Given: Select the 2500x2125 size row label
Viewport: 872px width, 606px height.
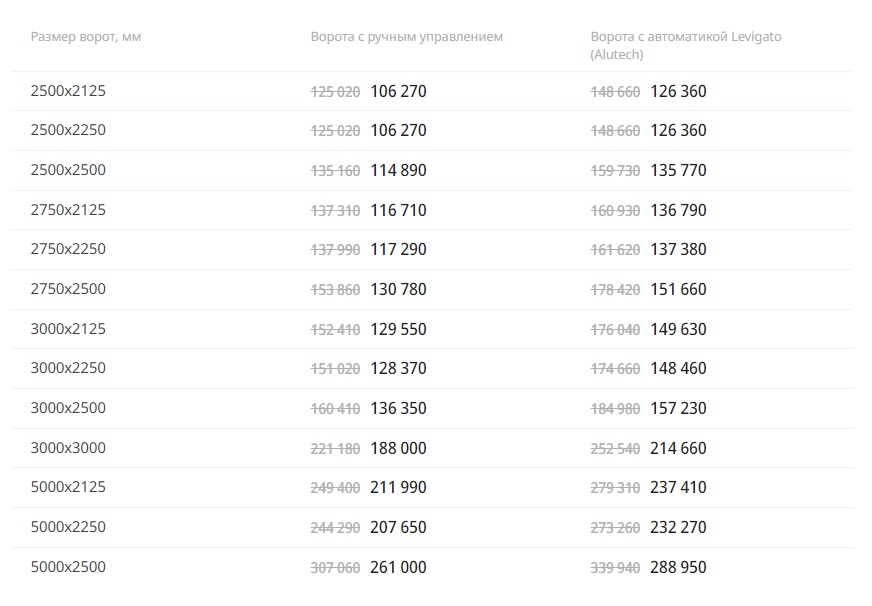Looking at the screenshot, I should pos(68,91).
